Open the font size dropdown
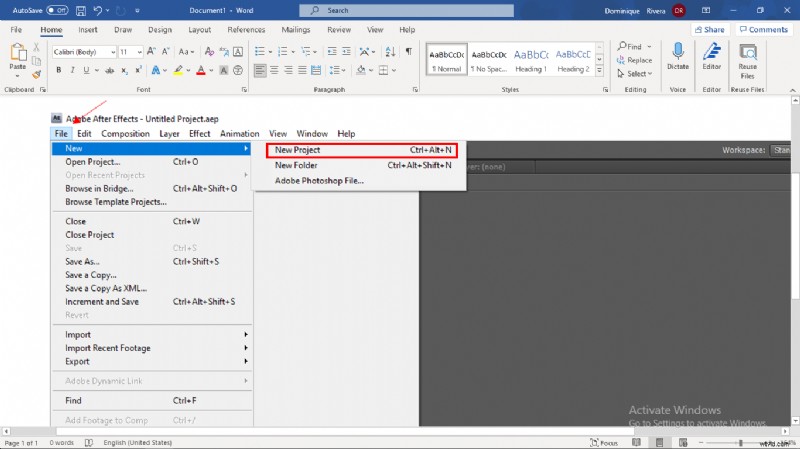Viewport: 800px width, 449px height. [x=131, y=51]
